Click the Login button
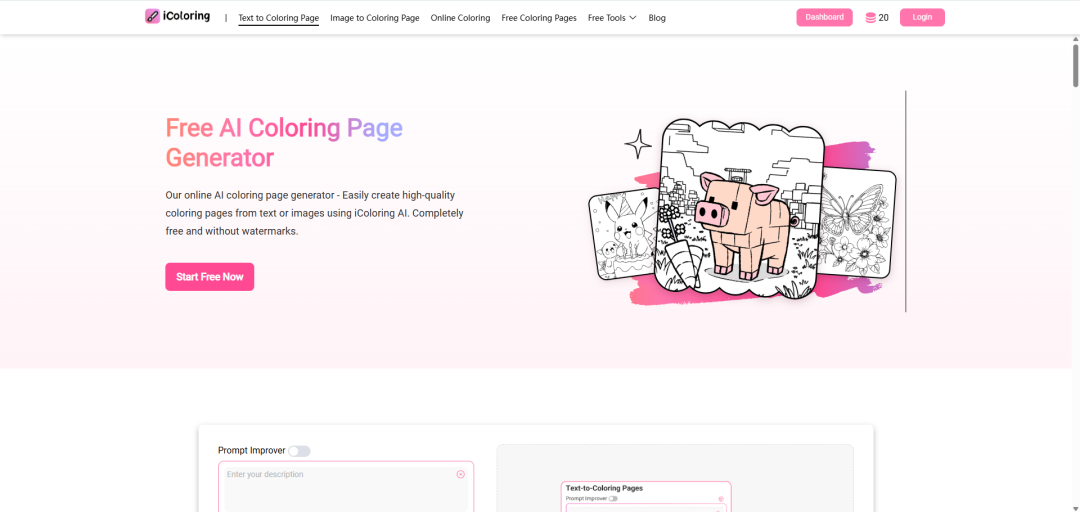The height and width of the screenshot is (512, 1080). [922, 17]
